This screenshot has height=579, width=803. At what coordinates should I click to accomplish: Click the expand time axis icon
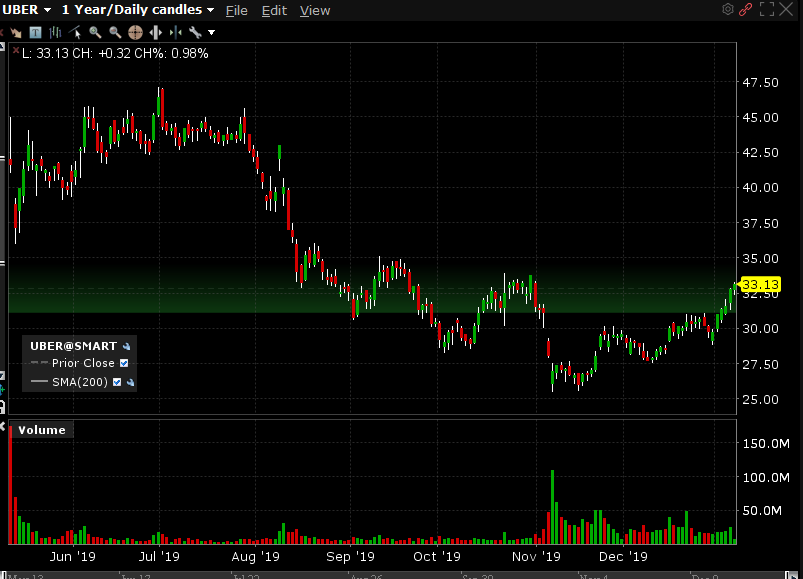point(155,33)
